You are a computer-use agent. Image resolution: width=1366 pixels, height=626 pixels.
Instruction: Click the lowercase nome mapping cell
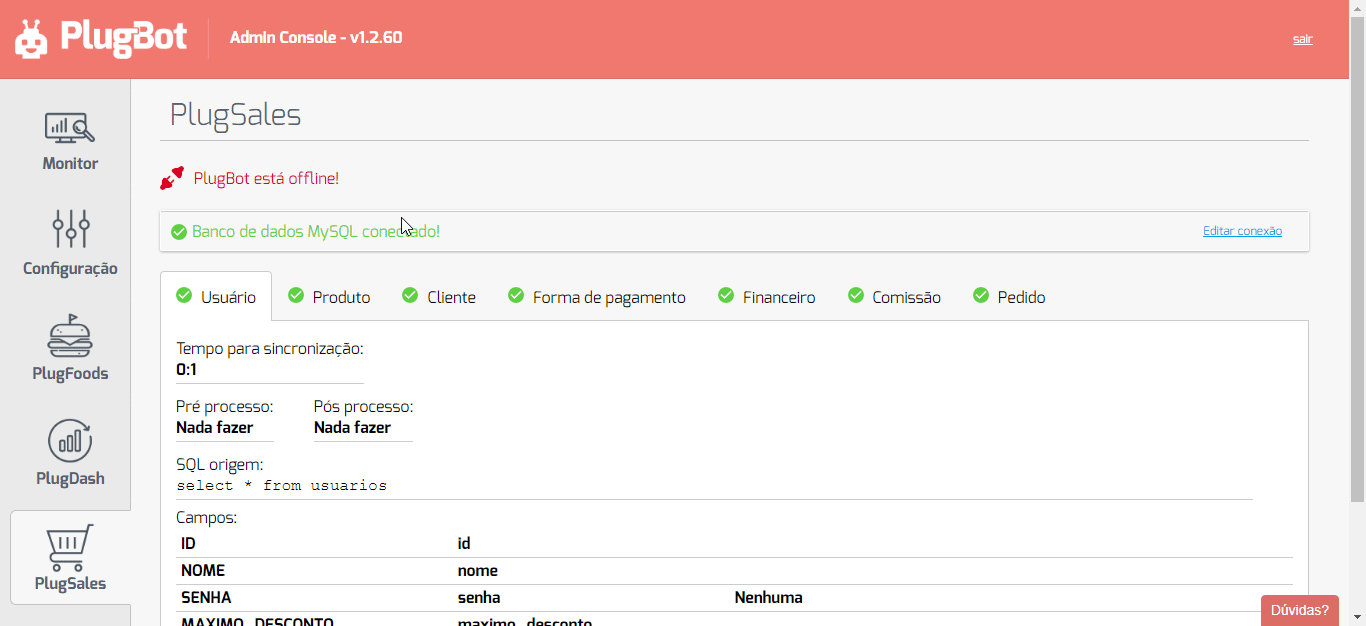[x=478, y=571]
